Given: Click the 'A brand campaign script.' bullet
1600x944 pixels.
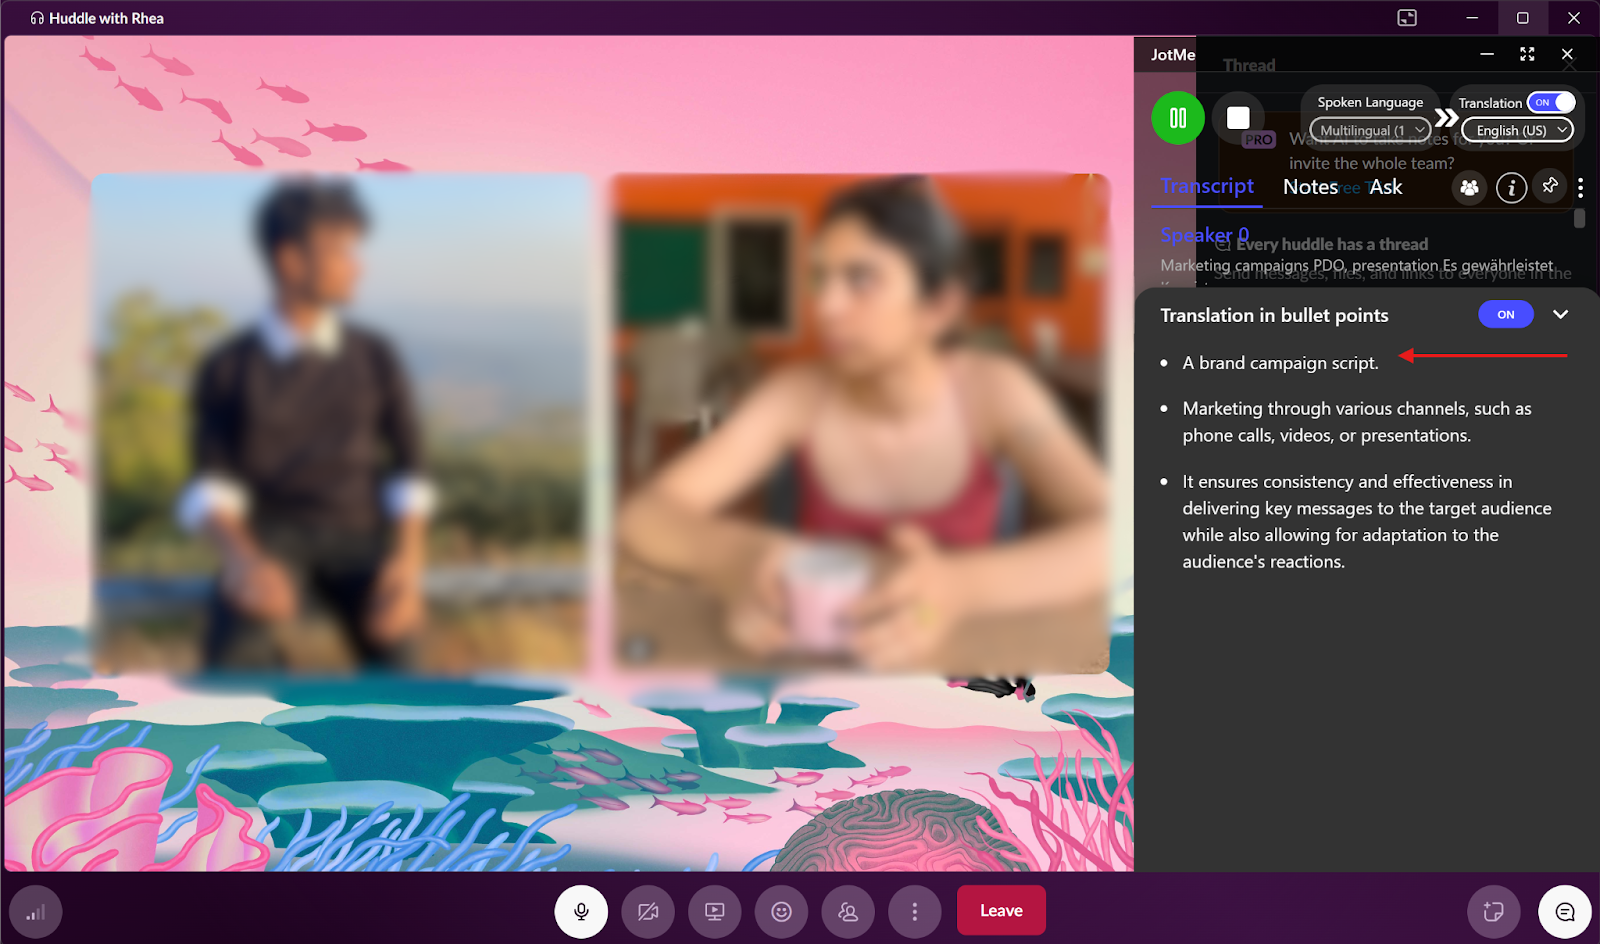Looking at the screenshot, I should (1280, 363).
